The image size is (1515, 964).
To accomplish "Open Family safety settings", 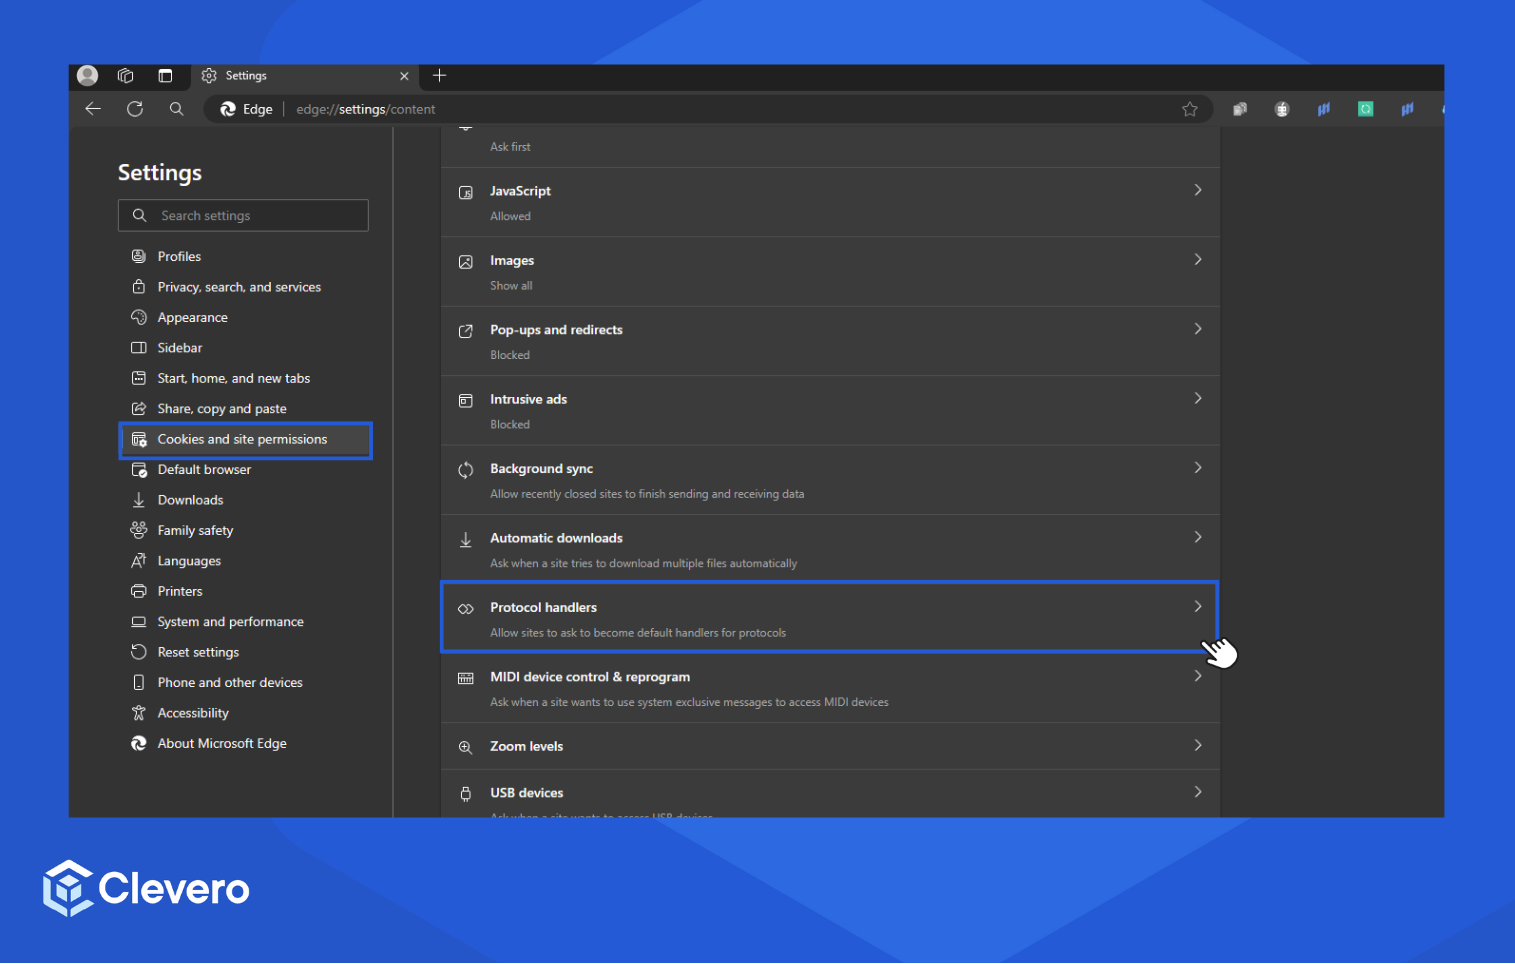I will click(x=195, y=531).
